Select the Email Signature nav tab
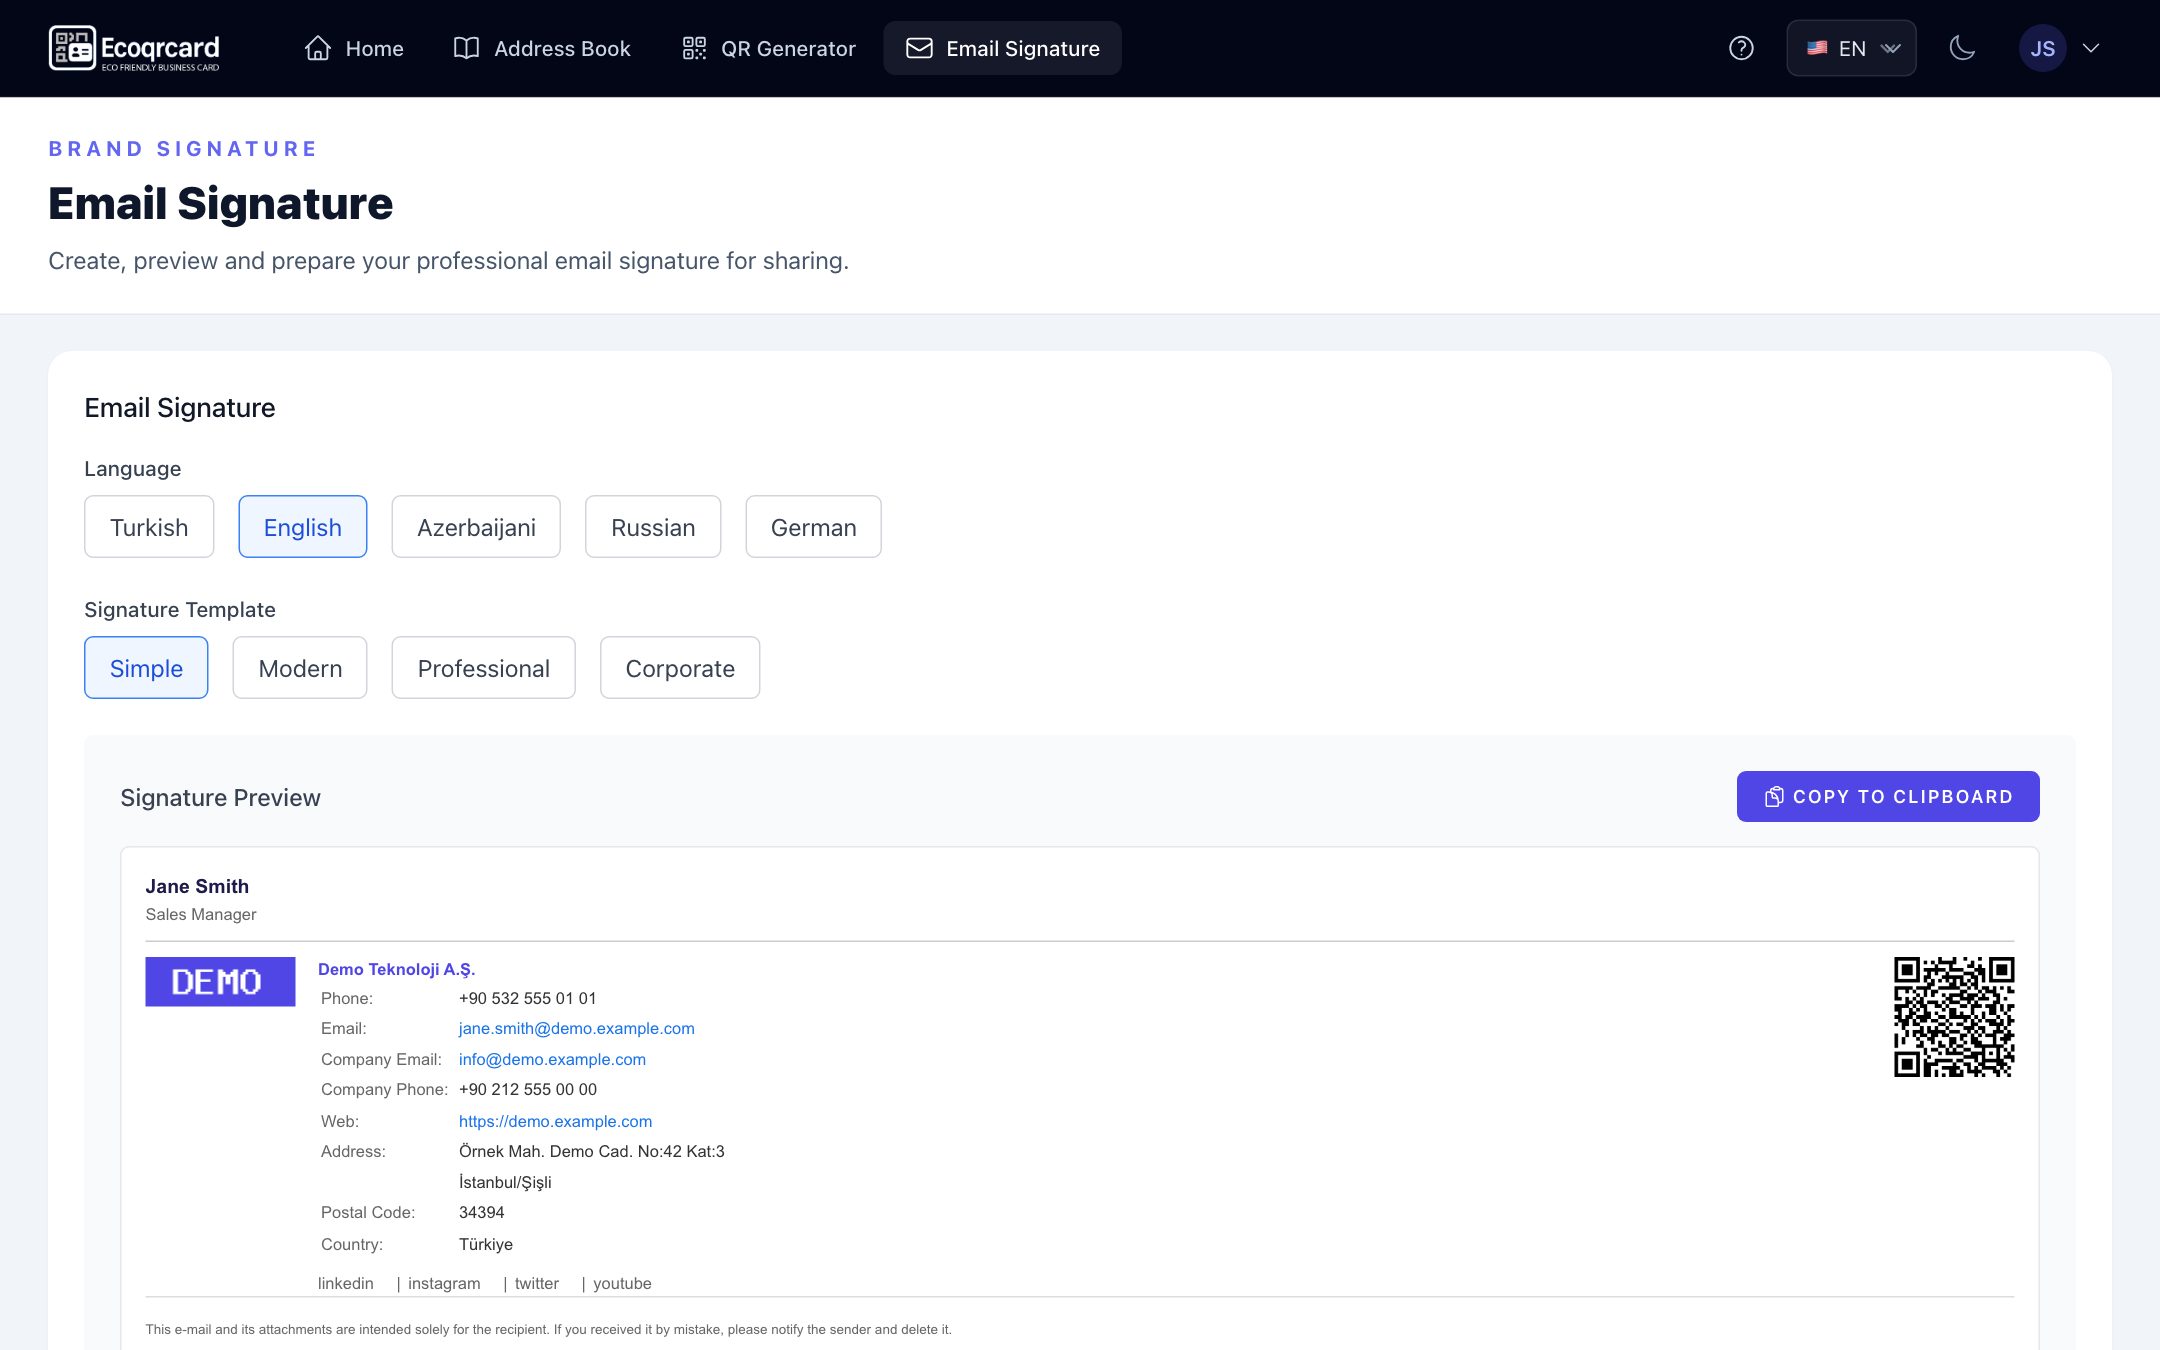This screenshot has height=1350, width=2160. click(x=1002, y=48)
